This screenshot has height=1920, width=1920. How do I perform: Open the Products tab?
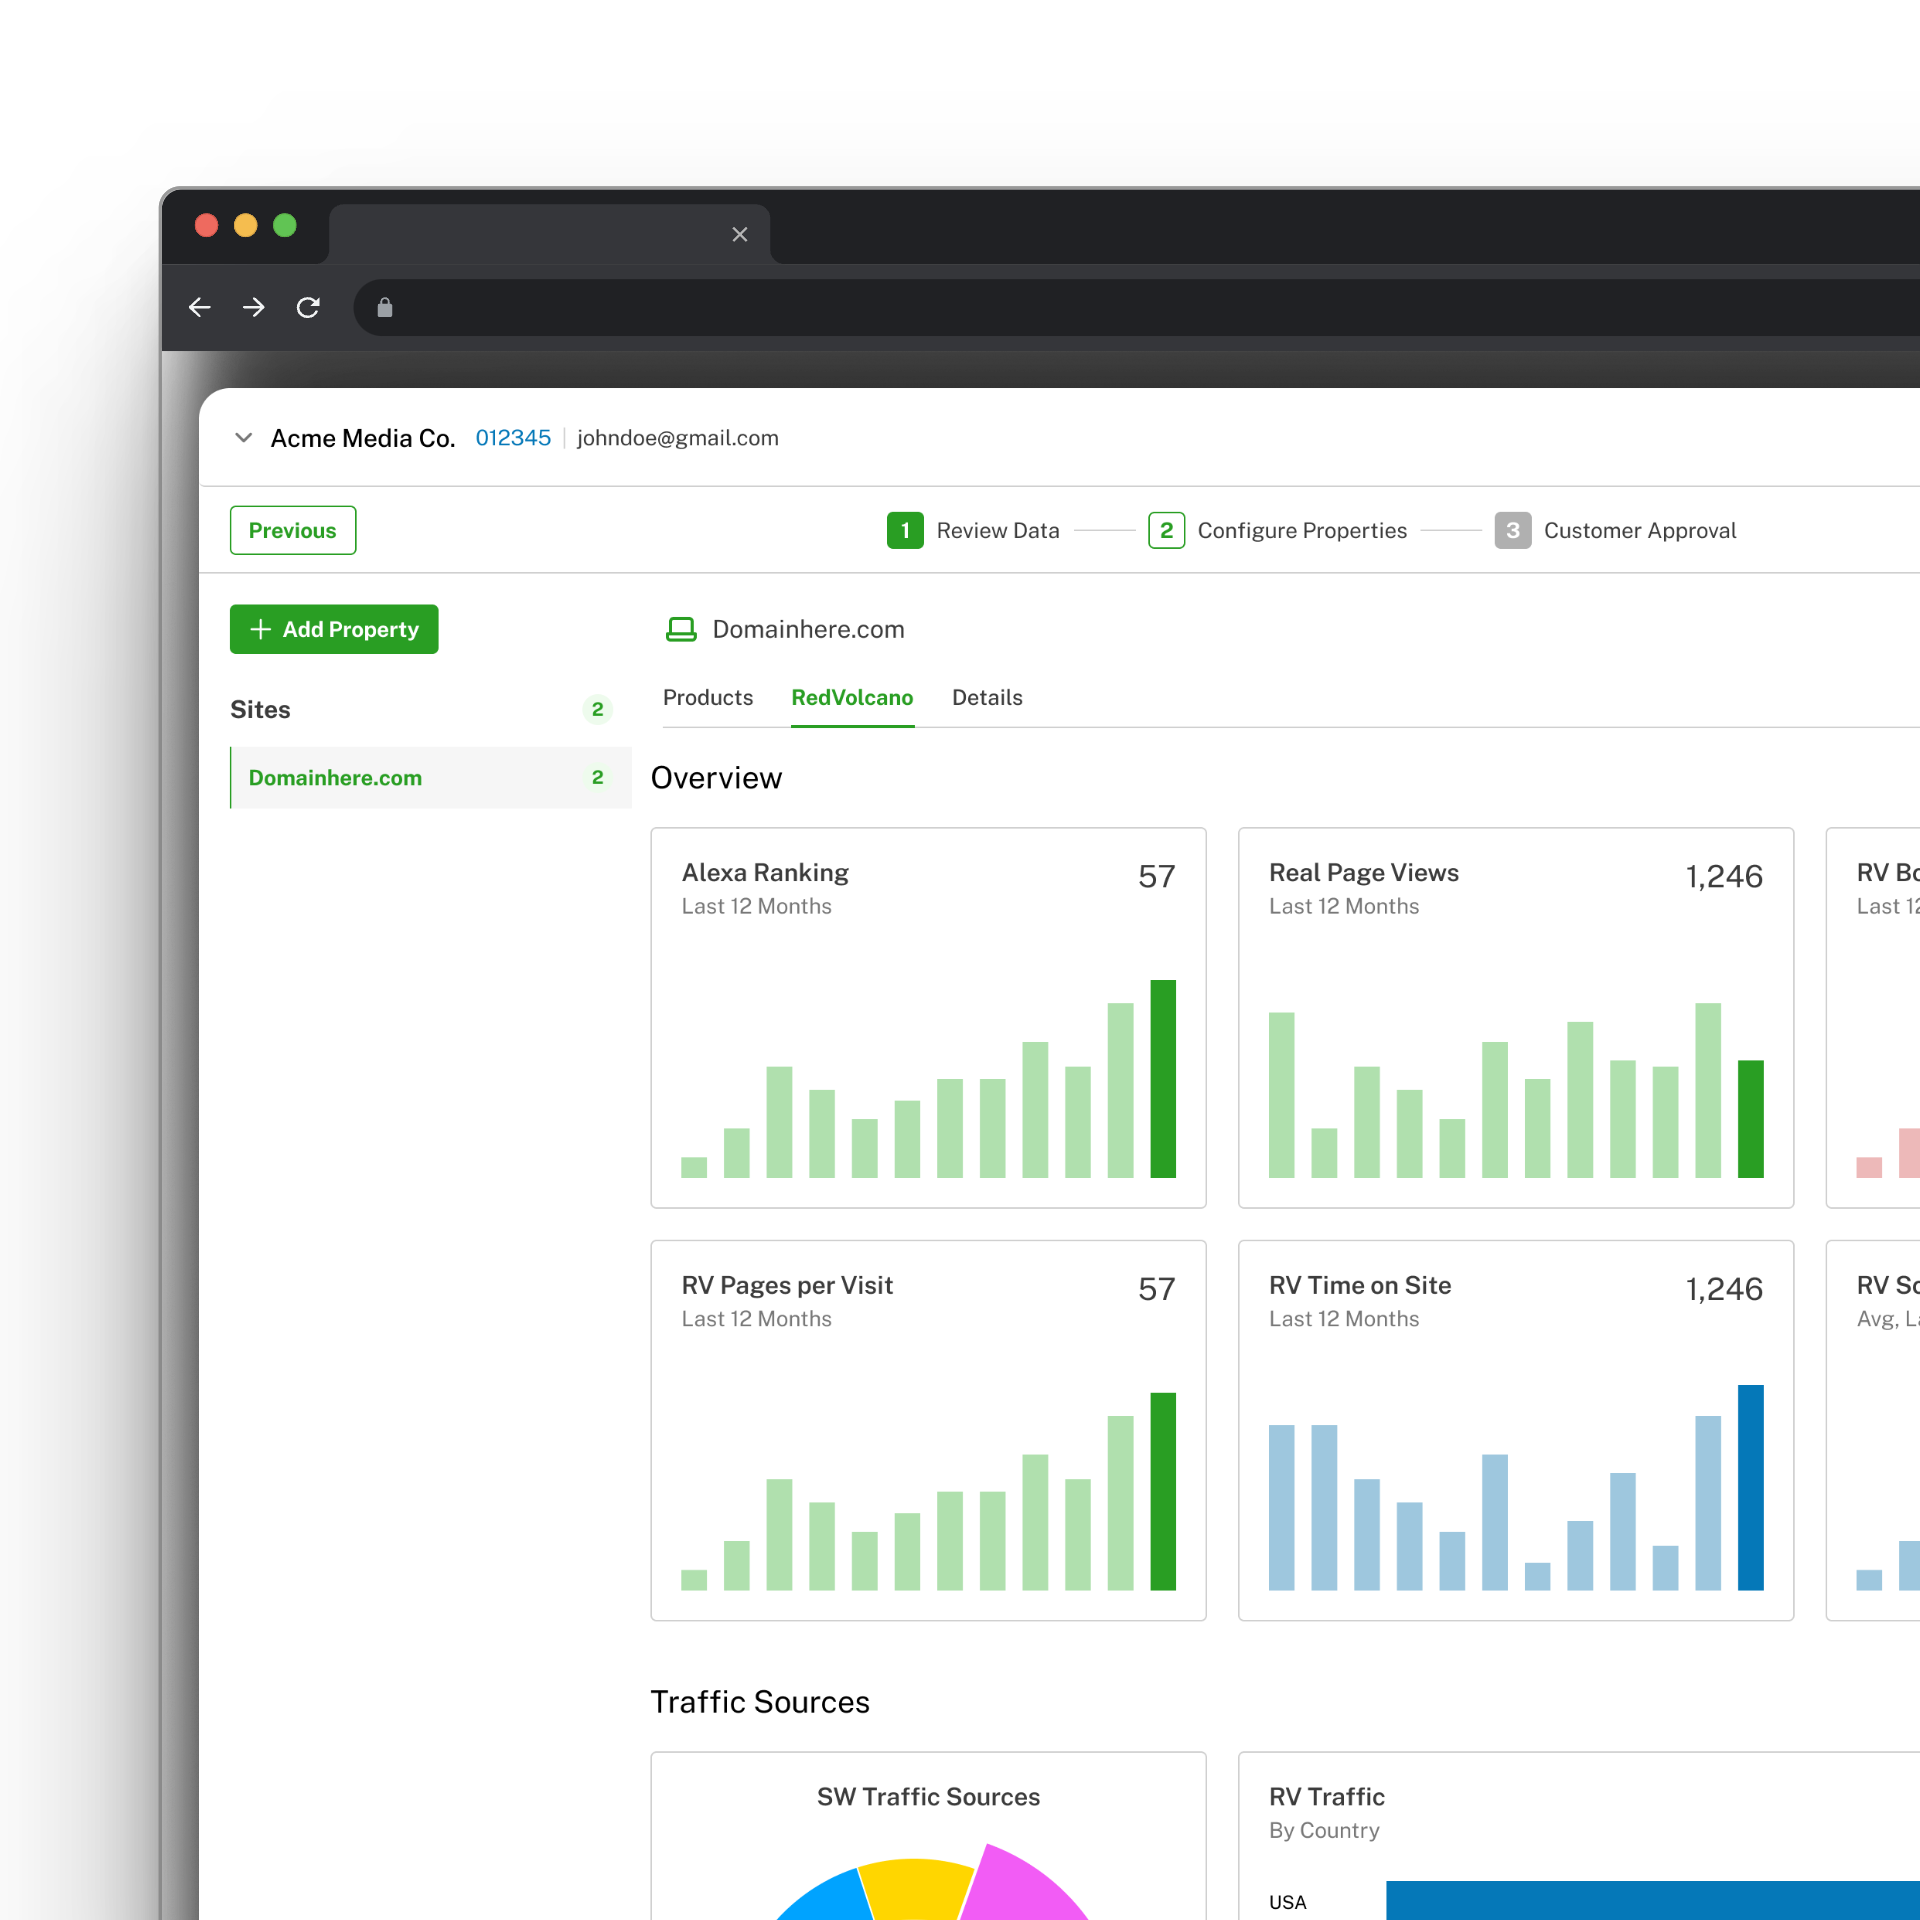(x=708, y=697)
